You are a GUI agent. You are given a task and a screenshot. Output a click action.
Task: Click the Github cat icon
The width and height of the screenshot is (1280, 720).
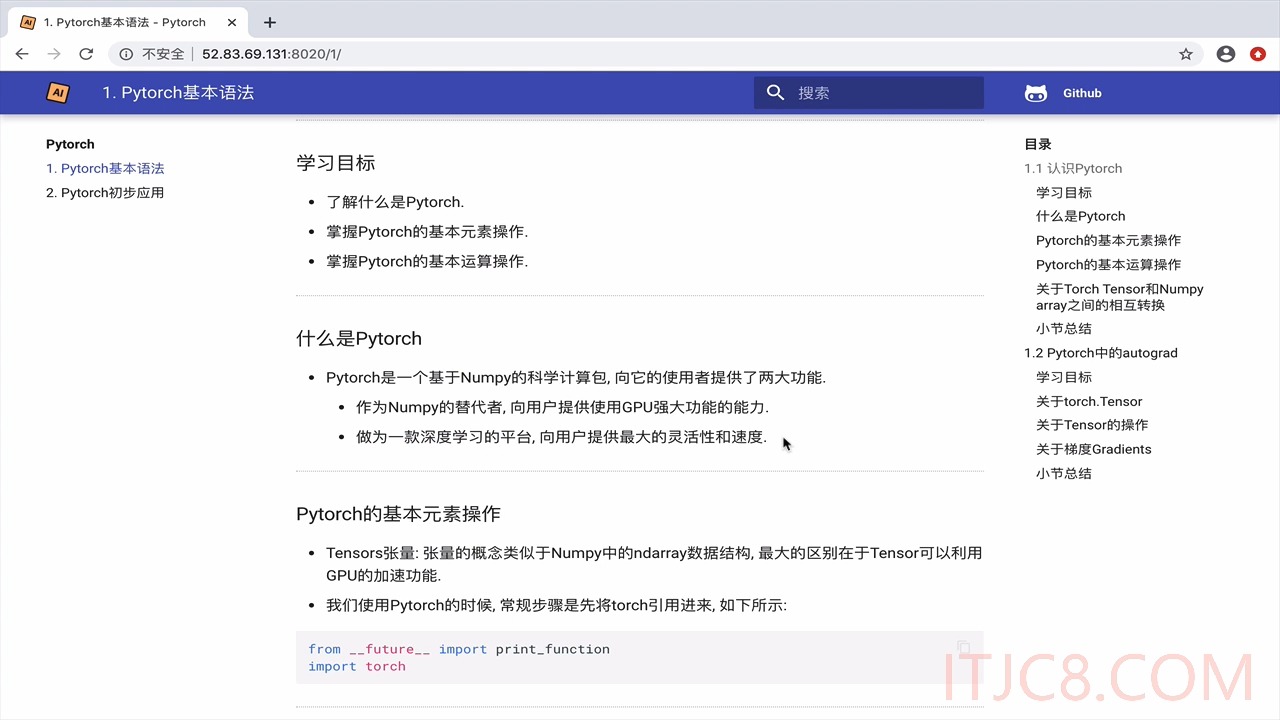pos(1036,93)
